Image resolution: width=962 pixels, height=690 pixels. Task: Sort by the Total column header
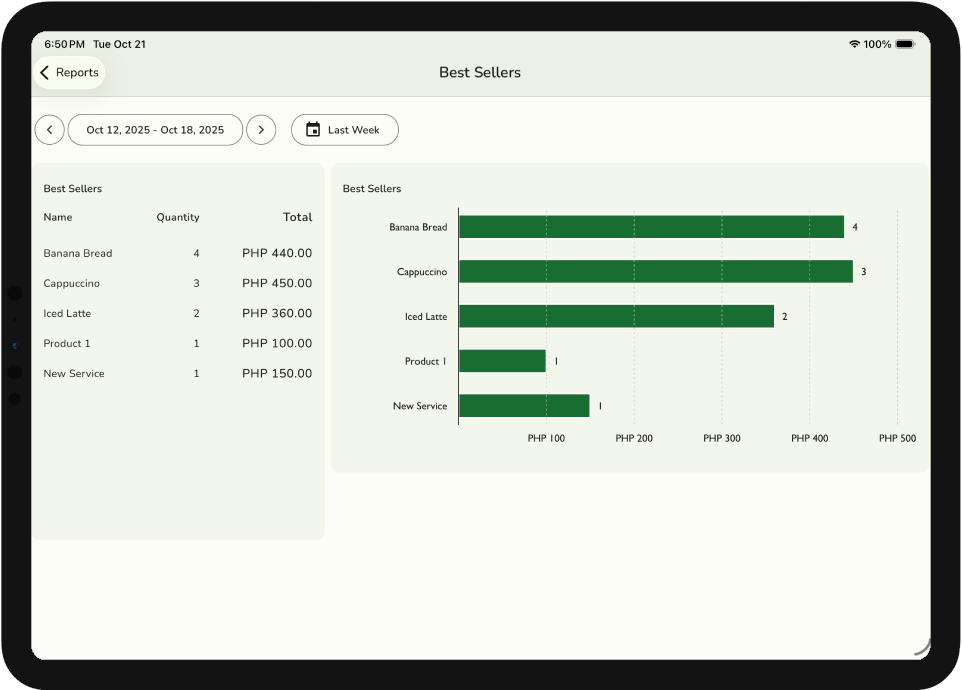pyautogui.click(x=297, y=218)
